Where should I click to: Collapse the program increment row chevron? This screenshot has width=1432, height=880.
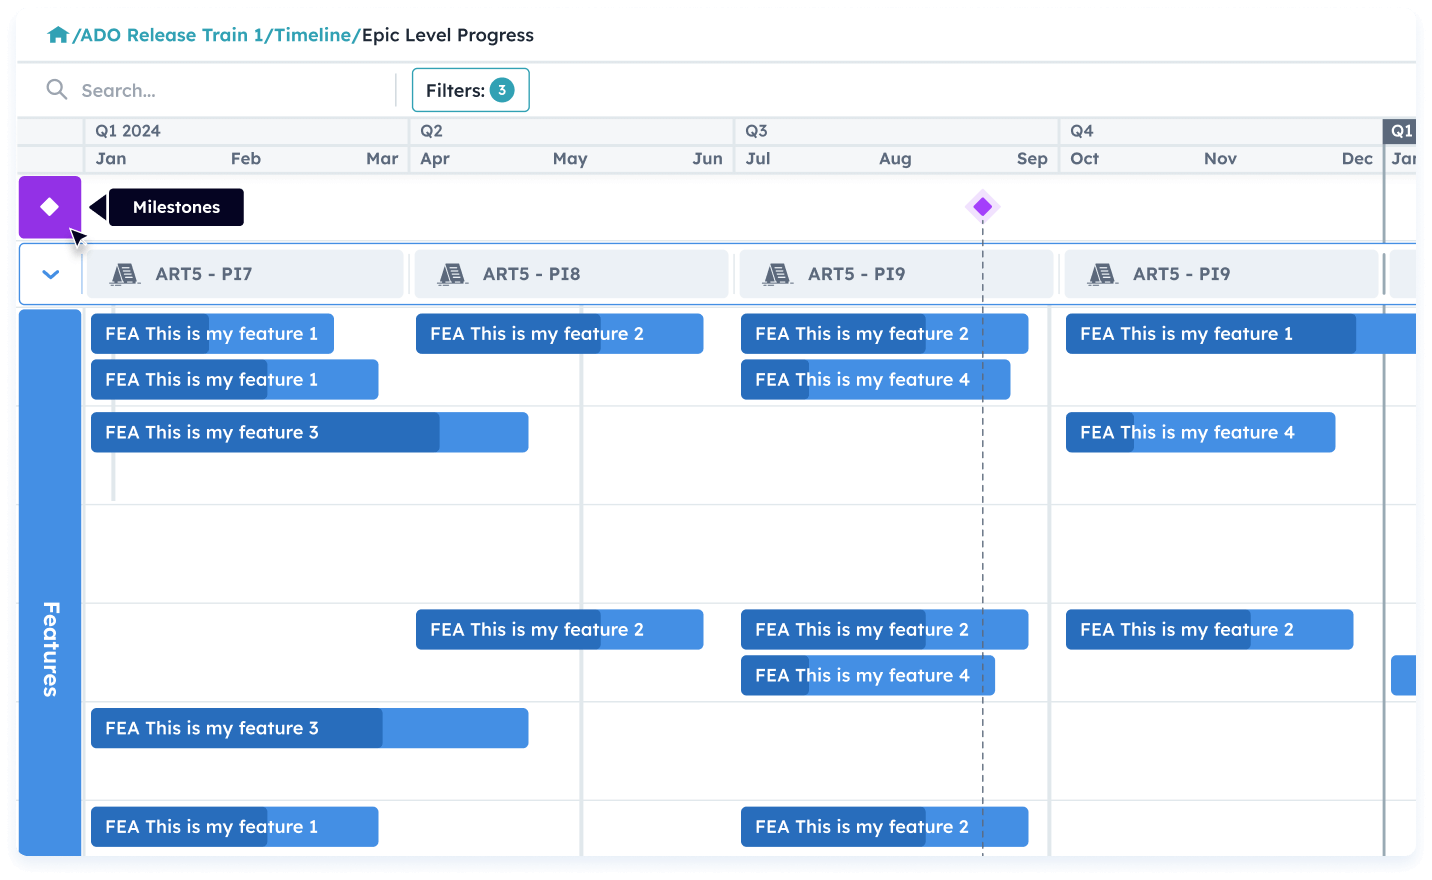tap(51, 274)
